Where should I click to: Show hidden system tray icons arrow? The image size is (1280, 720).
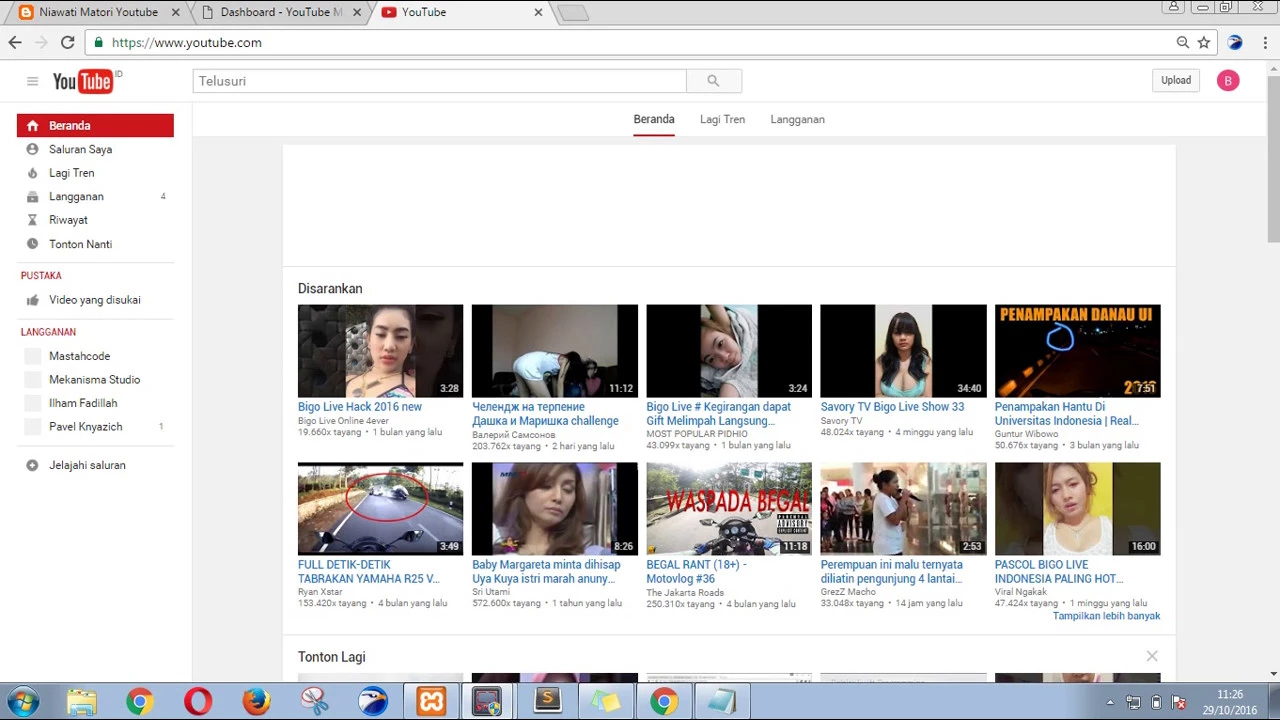point(1110,702)
